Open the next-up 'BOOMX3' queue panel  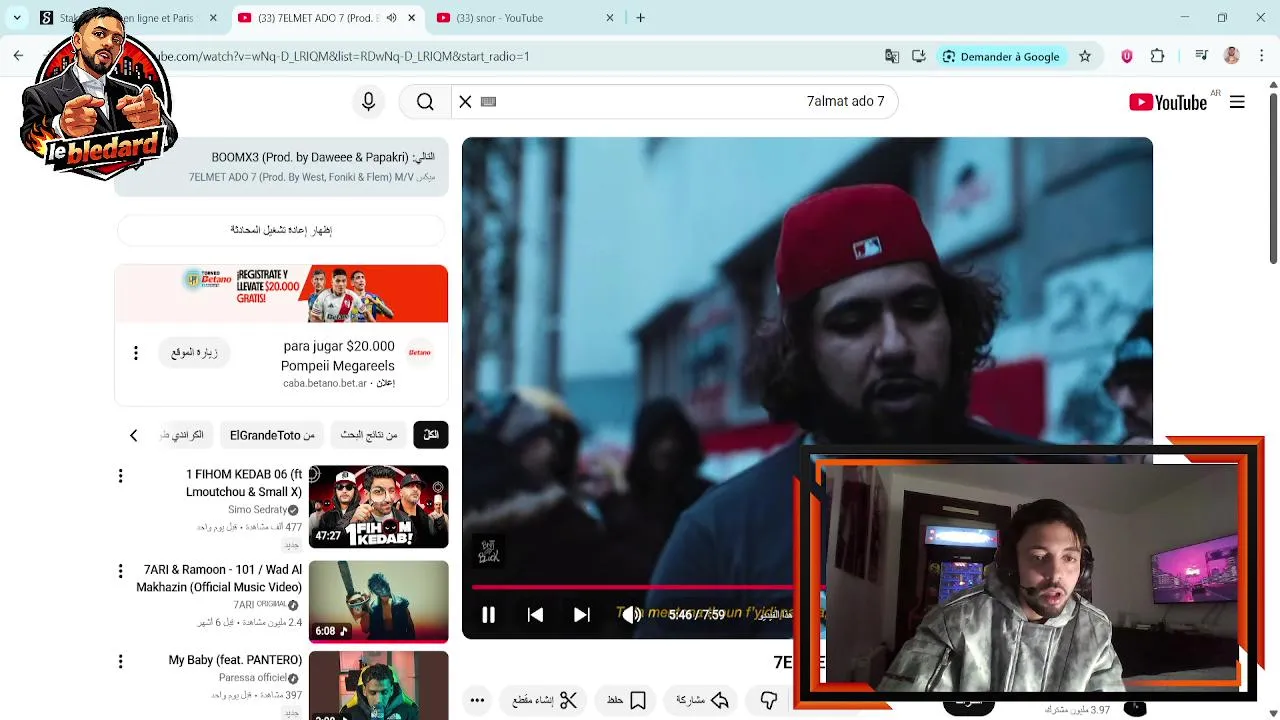281,167
